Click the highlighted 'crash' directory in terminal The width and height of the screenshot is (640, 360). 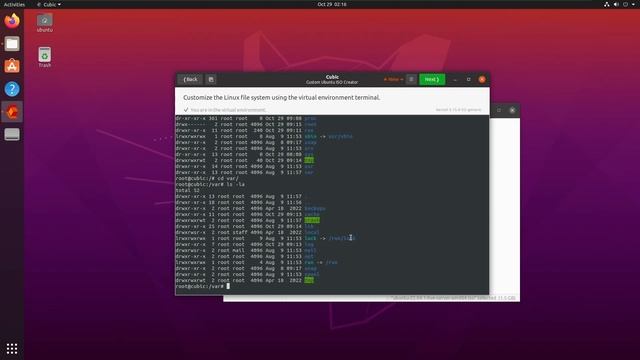(x=312, y=220)
